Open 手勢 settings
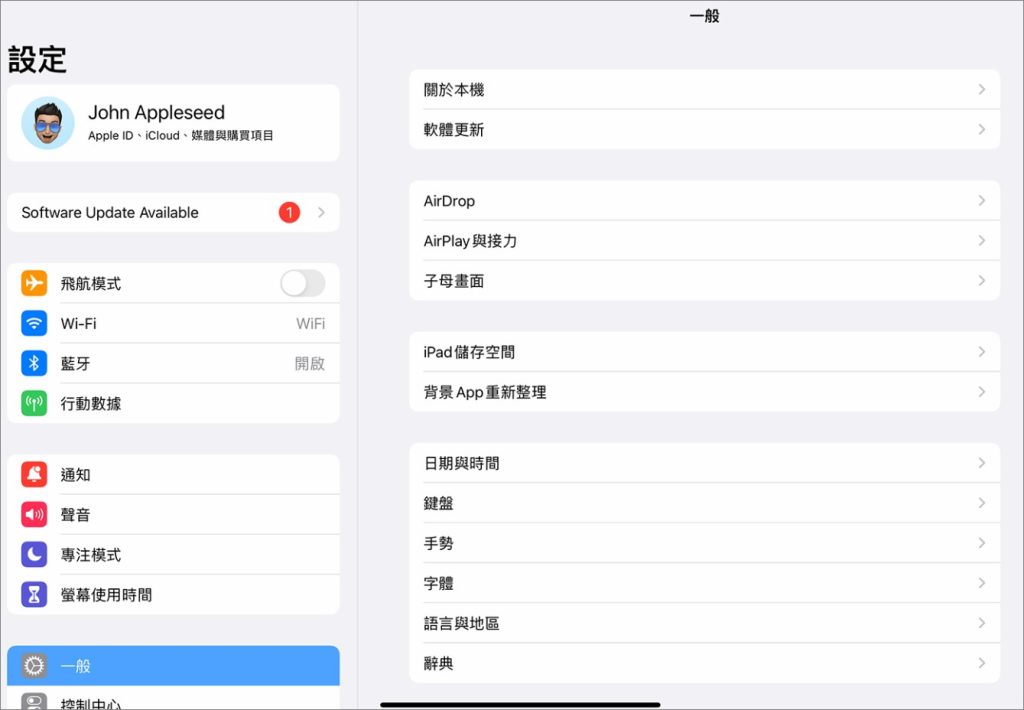This screenshot has height=710, width=1024. point(705,543)
